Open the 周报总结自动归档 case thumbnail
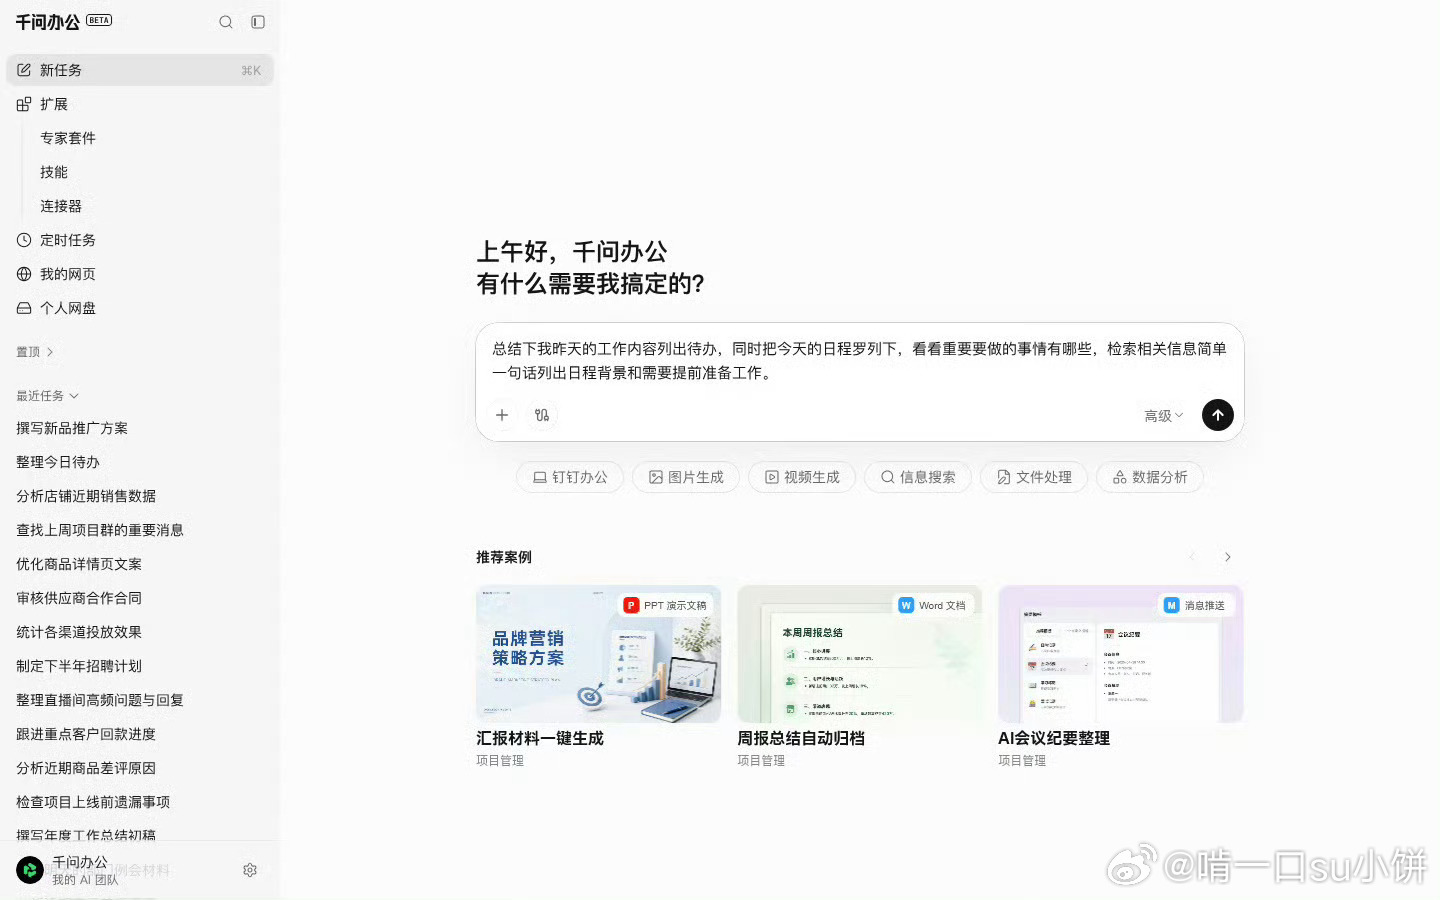 [x=859, y=654]
